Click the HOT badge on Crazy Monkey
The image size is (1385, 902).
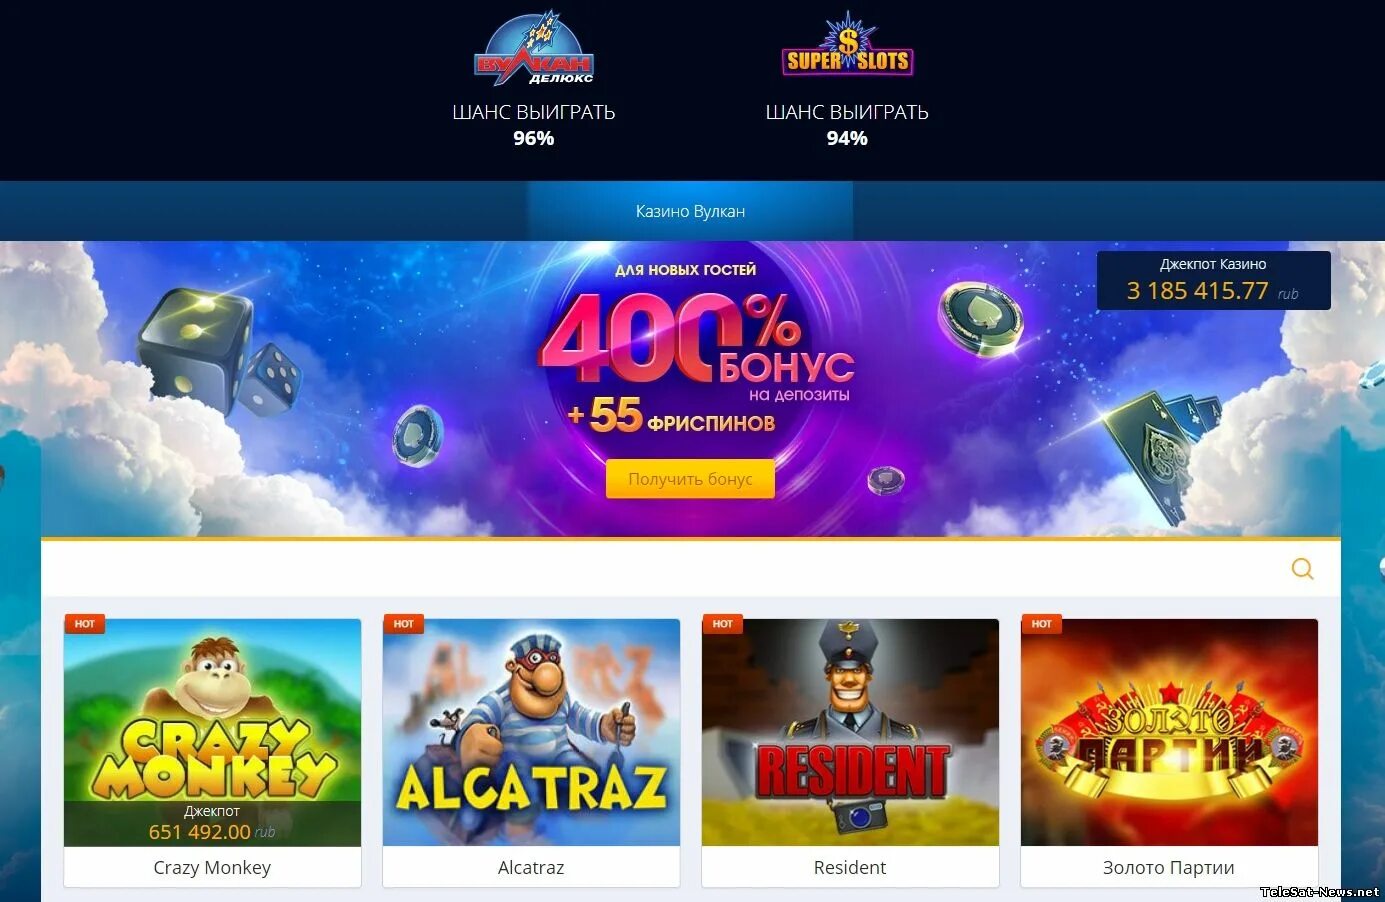tap(84, 624)
